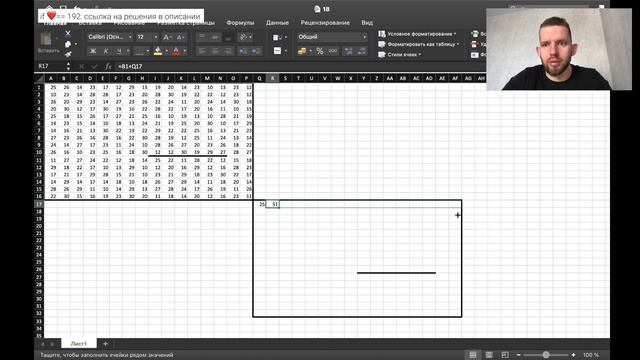The image size is (640, 360).
Task: Select the Лист1 sheet tab
Action: [x=79, y=344]
